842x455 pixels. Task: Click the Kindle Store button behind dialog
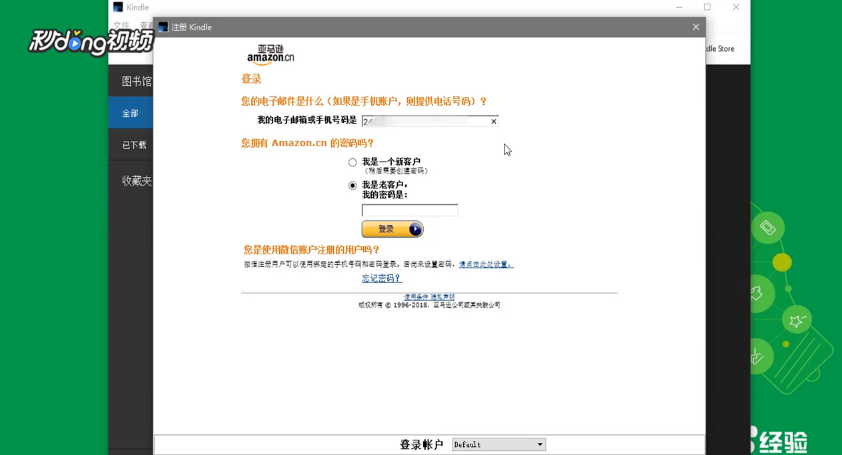coord(720,48)
